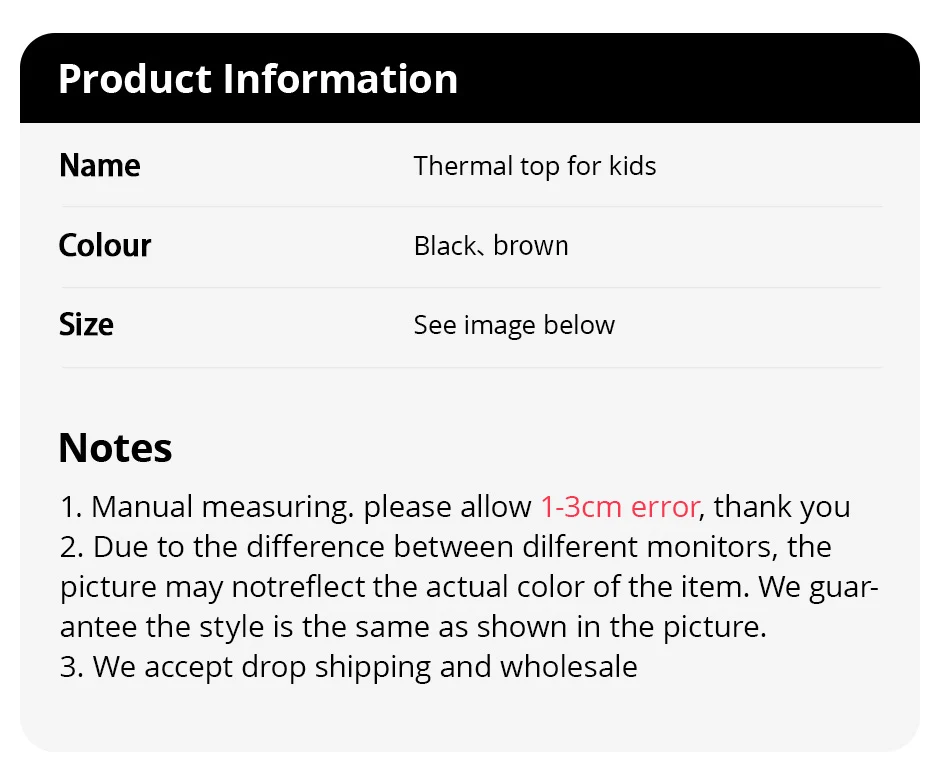This screenshot has height=762, width=940.
Task: Click the Product Information header title
Action: 258,79
